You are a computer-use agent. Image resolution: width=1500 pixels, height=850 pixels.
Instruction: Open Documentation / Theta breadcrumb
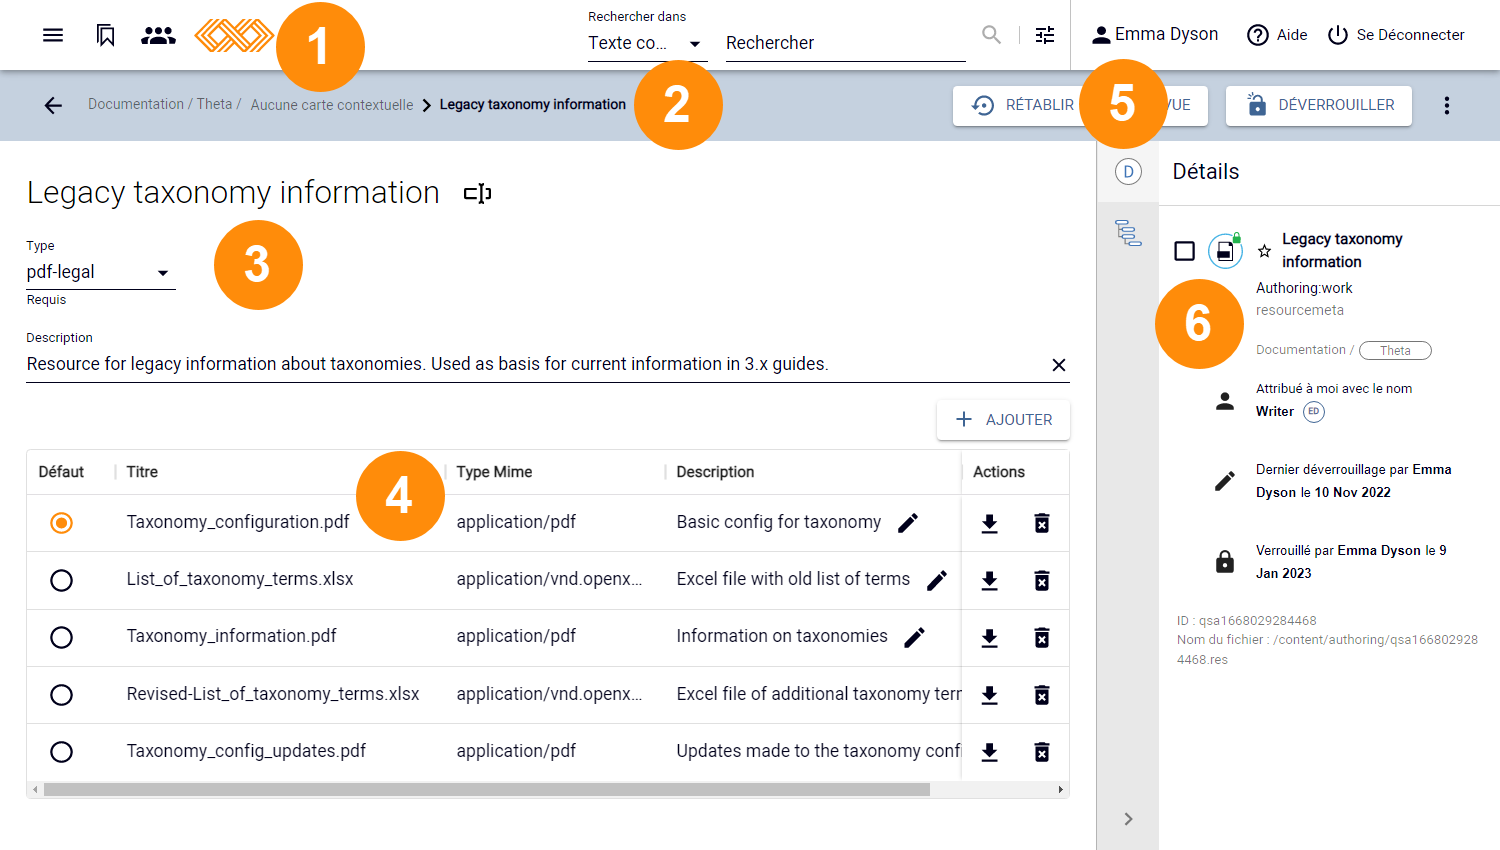(x=164, y=104)
